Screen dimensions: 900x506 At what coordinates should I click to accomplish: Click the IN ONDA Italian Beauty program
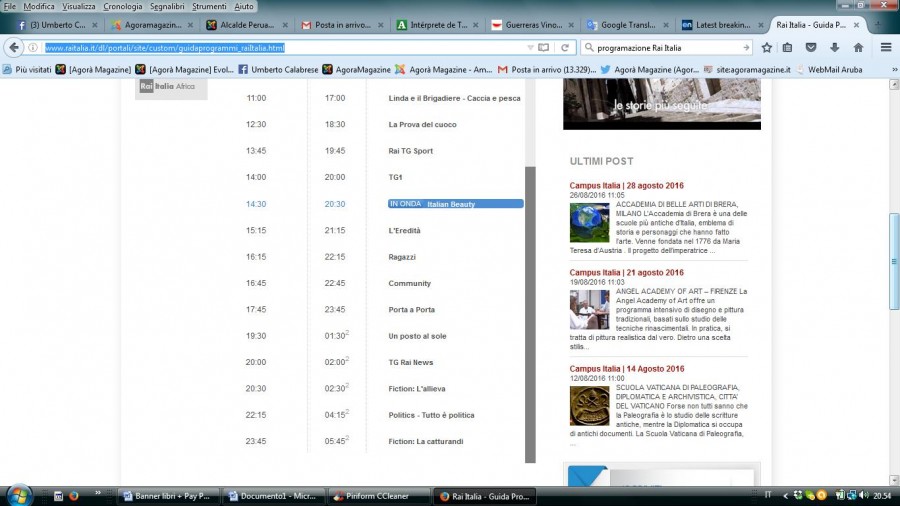(x=455, y=204)
